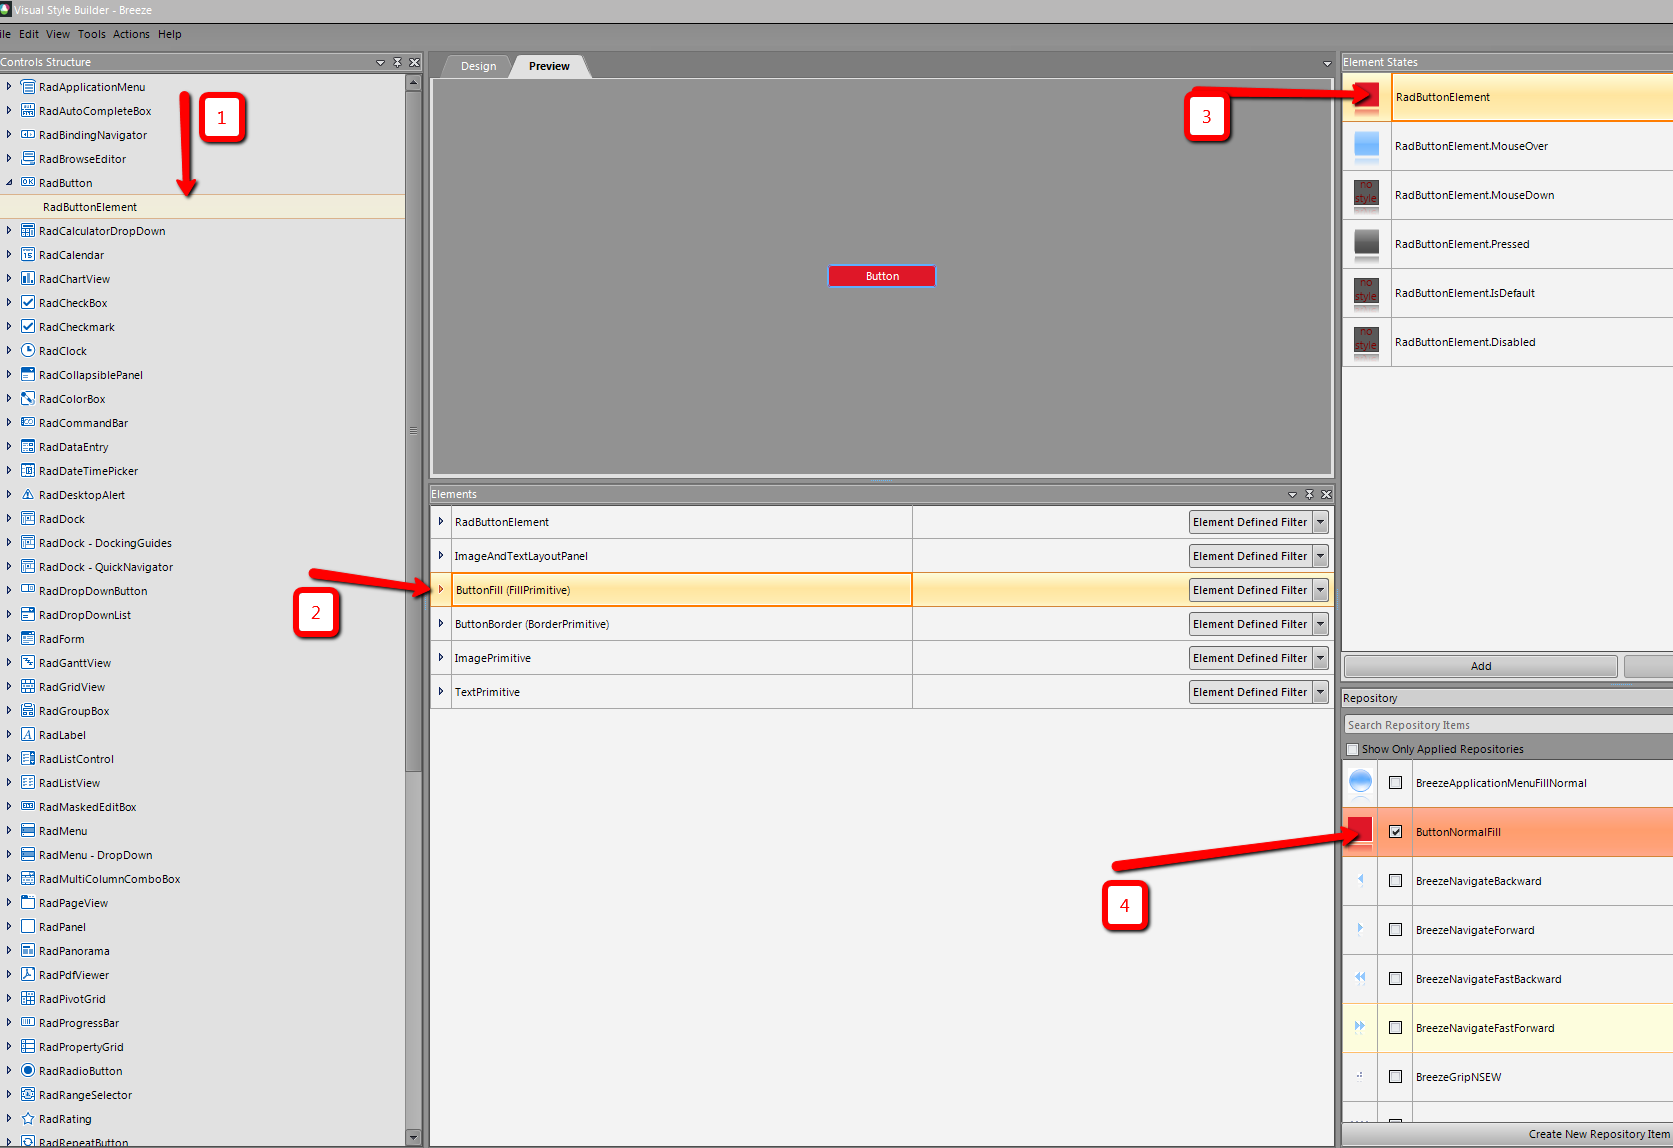Screen dimensions: 1673x1148
Task: Open the Actions menu
Action: coord(131,34)
